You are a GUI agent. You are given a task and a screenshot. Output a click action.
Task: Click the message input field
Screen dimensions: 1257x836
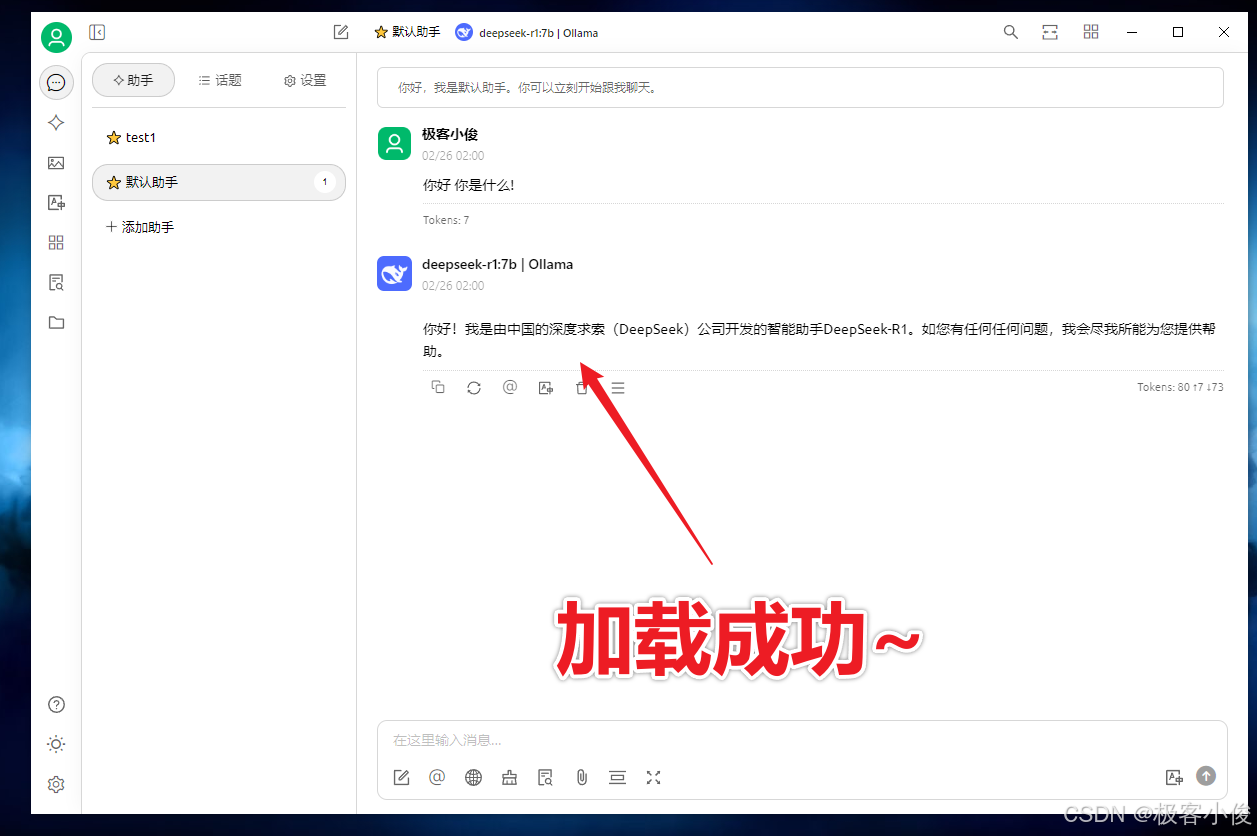tap(801, 741)
